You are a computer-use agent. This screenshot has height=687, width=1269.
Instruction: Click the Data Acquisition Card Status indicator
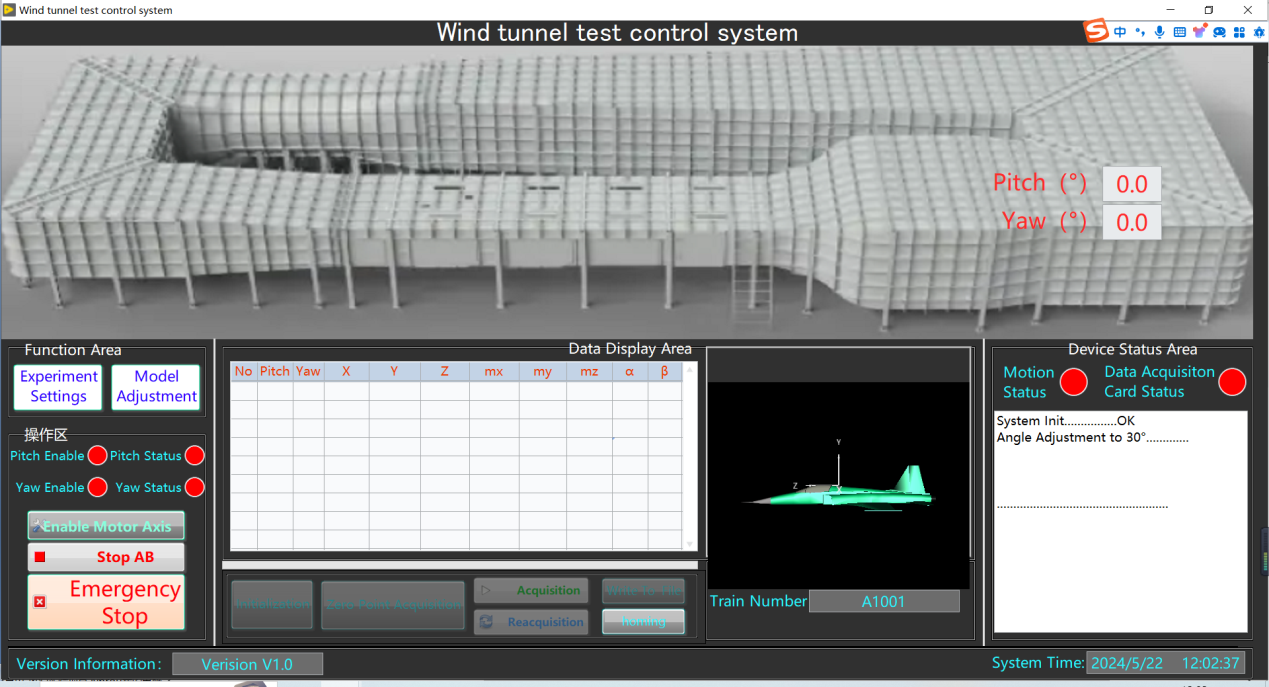[1232, 382]
